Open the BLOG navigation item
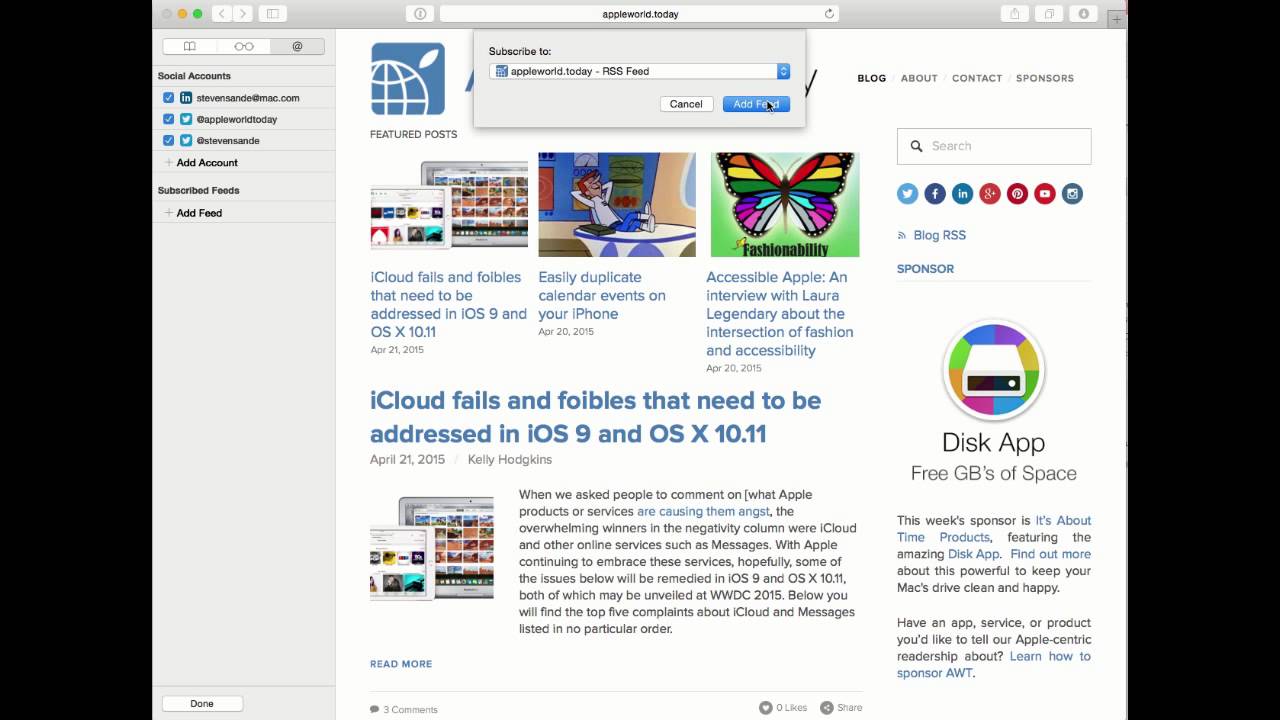Image resolution: width=1280 pixels, height=720 pixels. (871, 78)
